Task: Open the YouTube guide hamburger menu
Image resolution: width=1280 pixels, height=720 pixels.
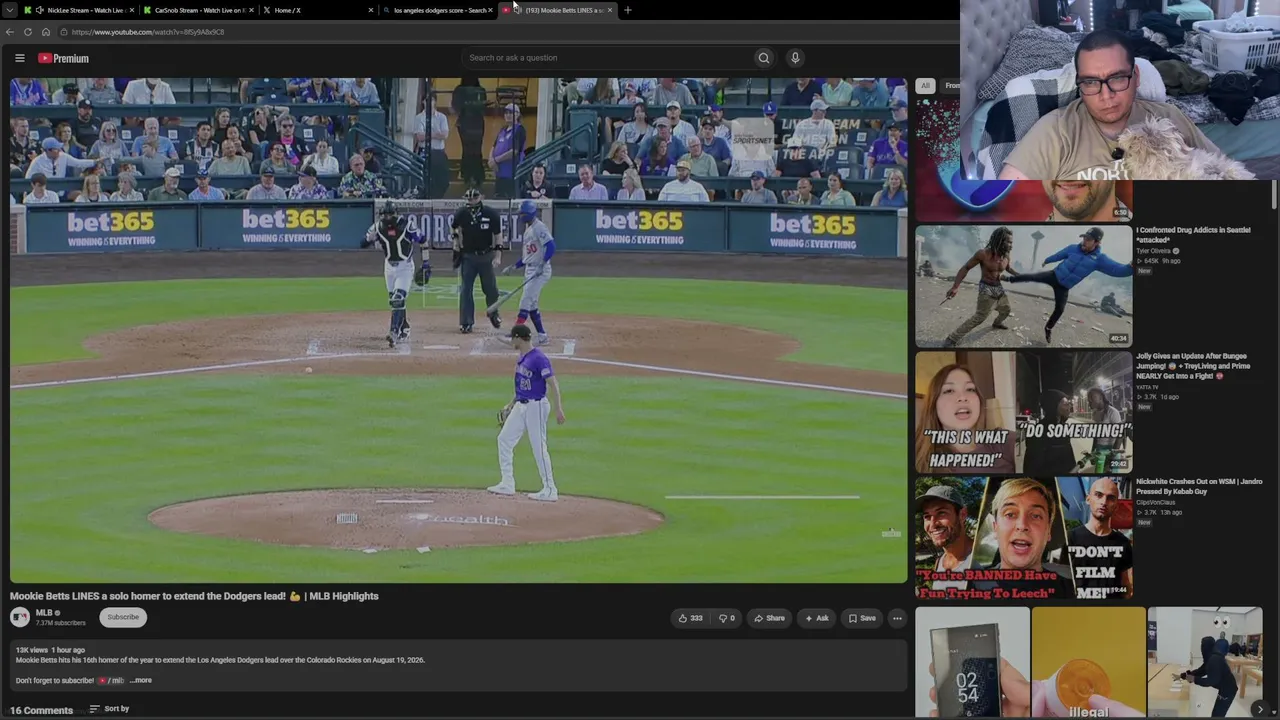Action: tap(19, 58)
